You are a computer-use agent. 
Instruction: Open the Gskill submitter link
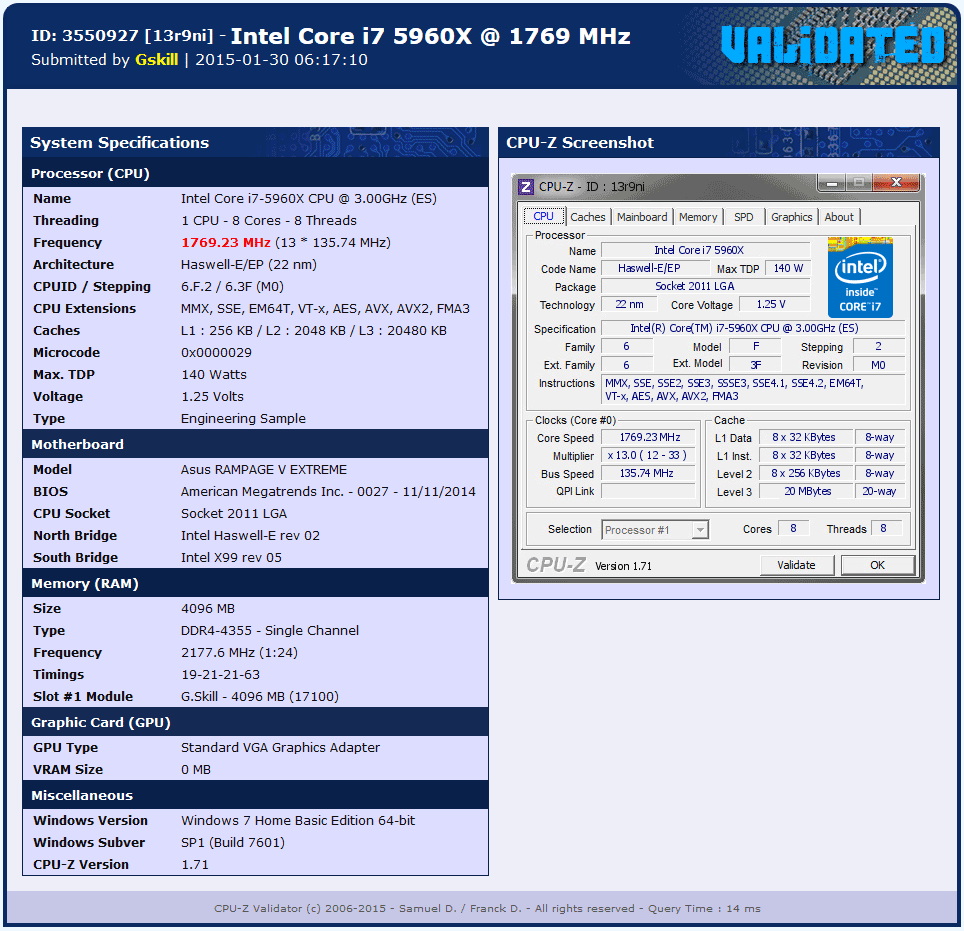click(x=156, y=60)
